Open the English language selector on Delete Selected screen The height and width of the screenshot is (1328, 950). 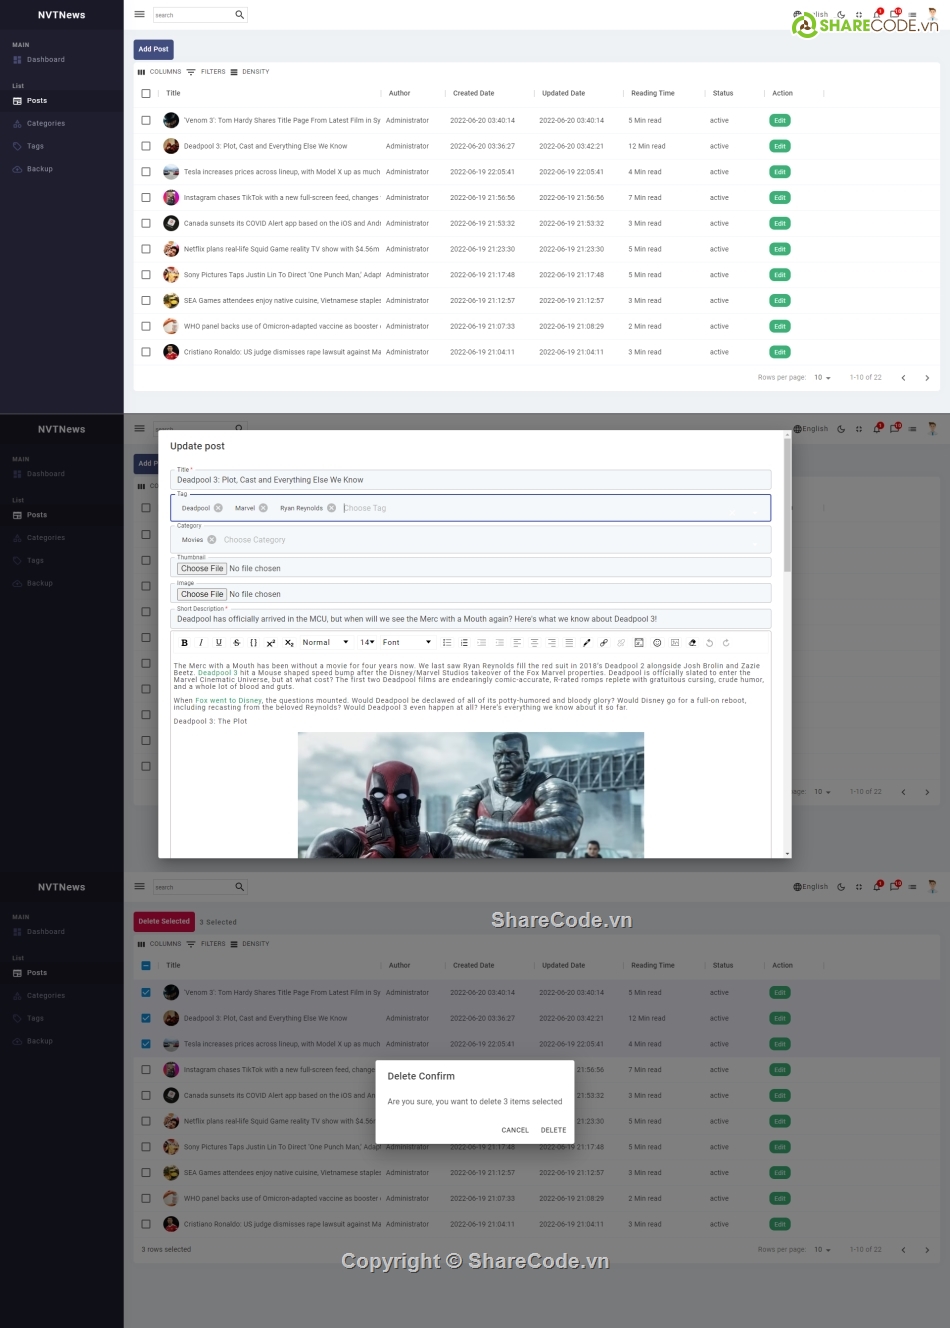811,887
